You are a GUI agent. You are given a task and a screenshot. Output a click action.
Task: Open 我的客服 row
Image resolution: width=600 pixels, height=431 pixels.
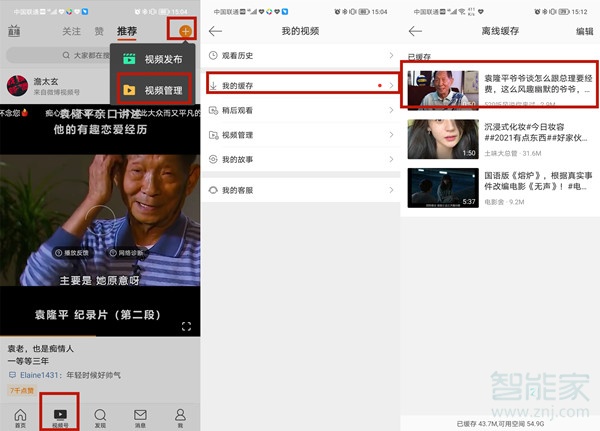point(301,190)
